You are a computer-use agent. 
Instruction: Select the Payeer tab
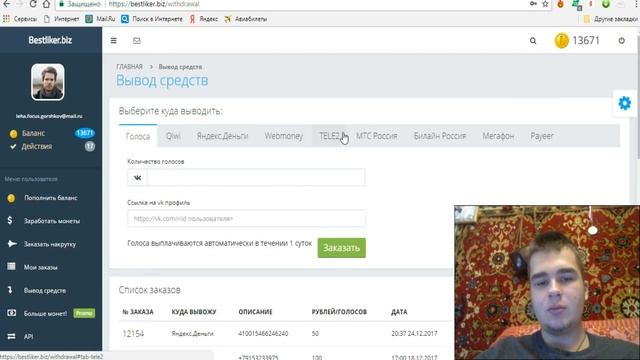pyautogui.click(x=542, y=136)
